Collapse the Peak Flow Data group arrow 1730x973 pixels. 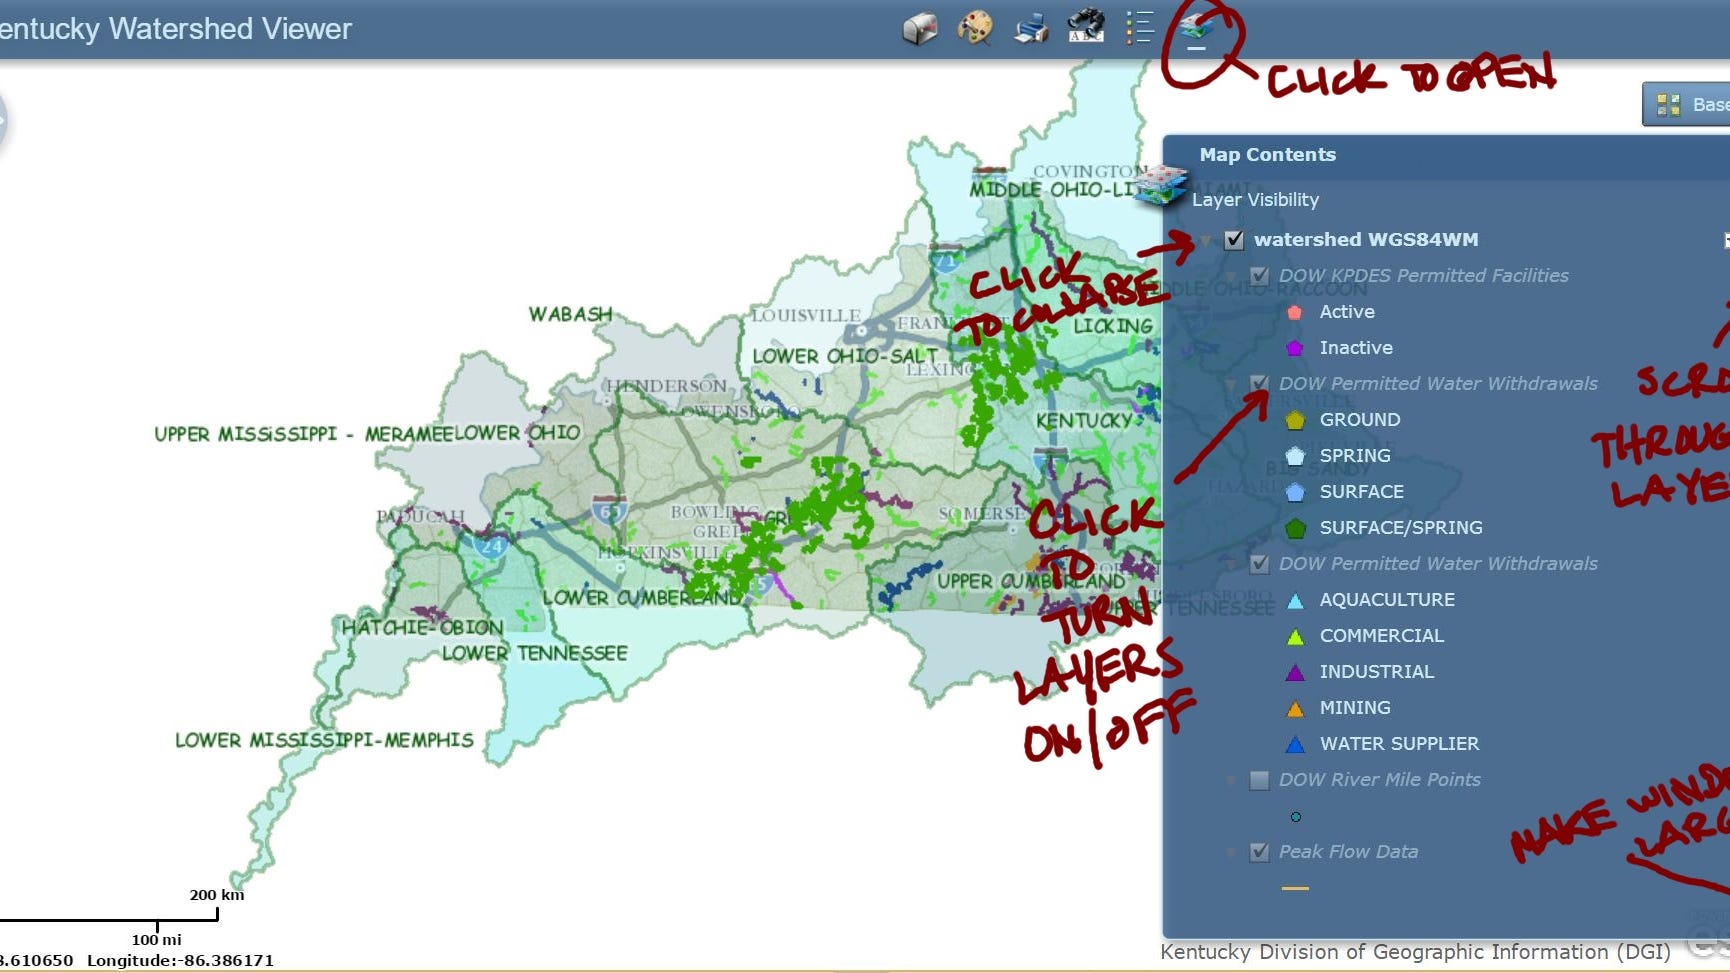pyautogui.click(x=1232, y=852)
